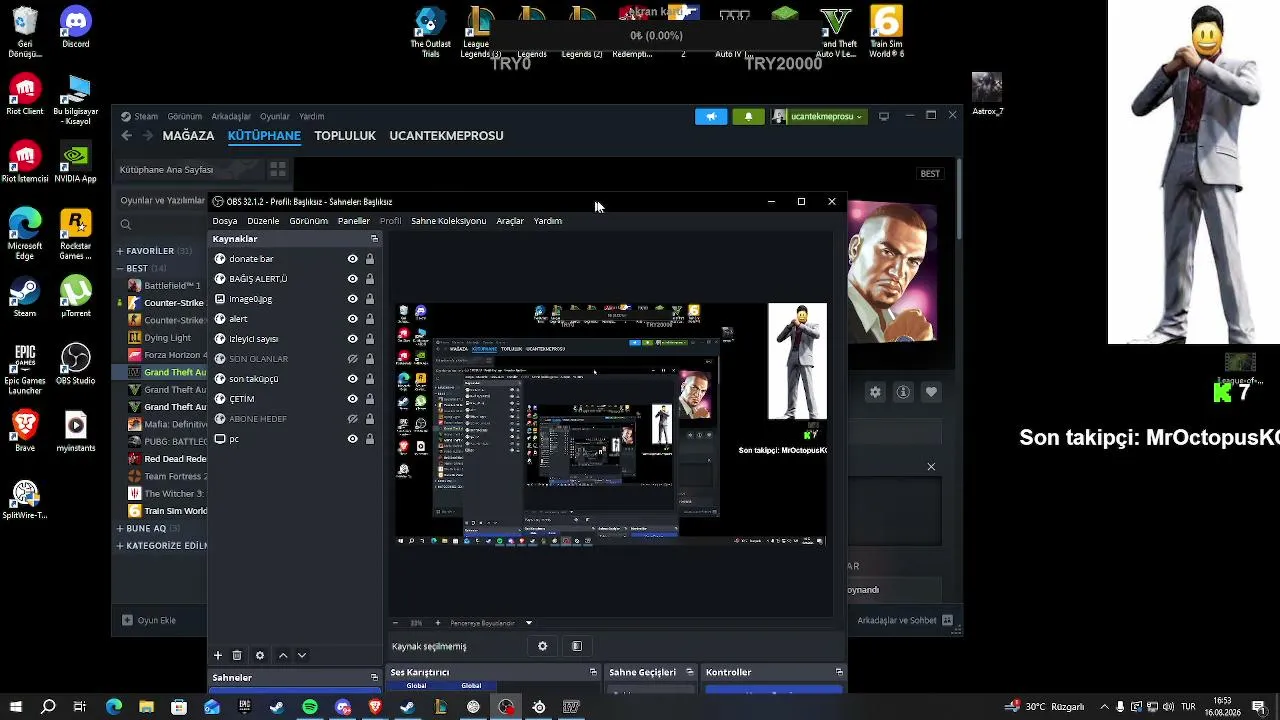The image size is (1280, 720).
Task: Open Discord desktop shortcut
Action: coord(76,27)
